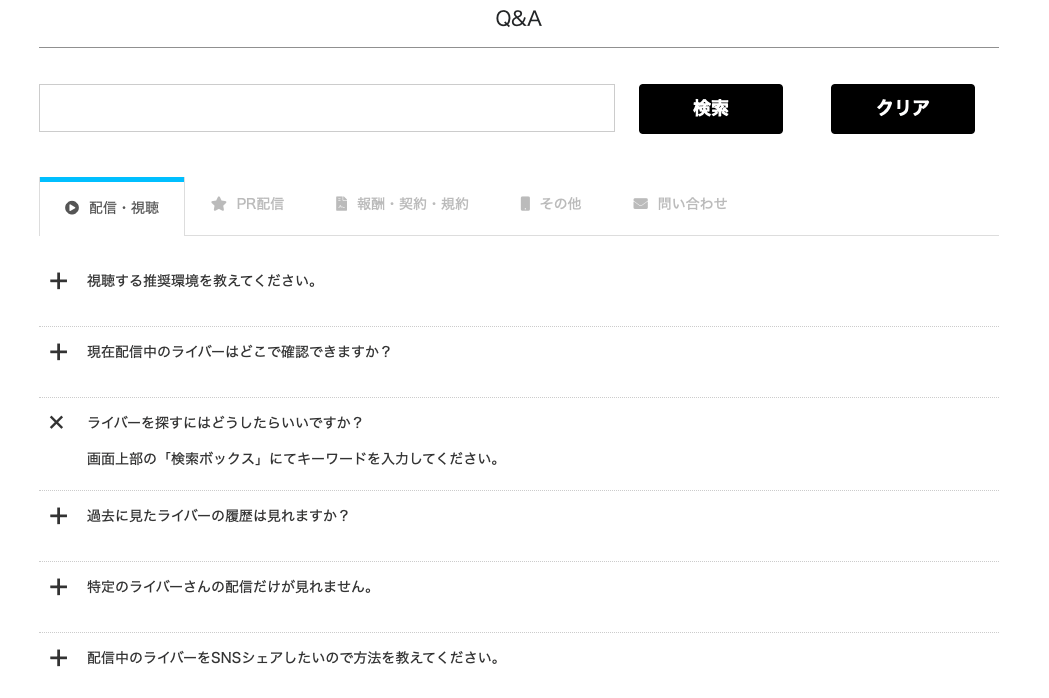The width and height of the screenshot is (1049, 698).
Task: Focus the Q&A search text field
Action: coord(326,108)
